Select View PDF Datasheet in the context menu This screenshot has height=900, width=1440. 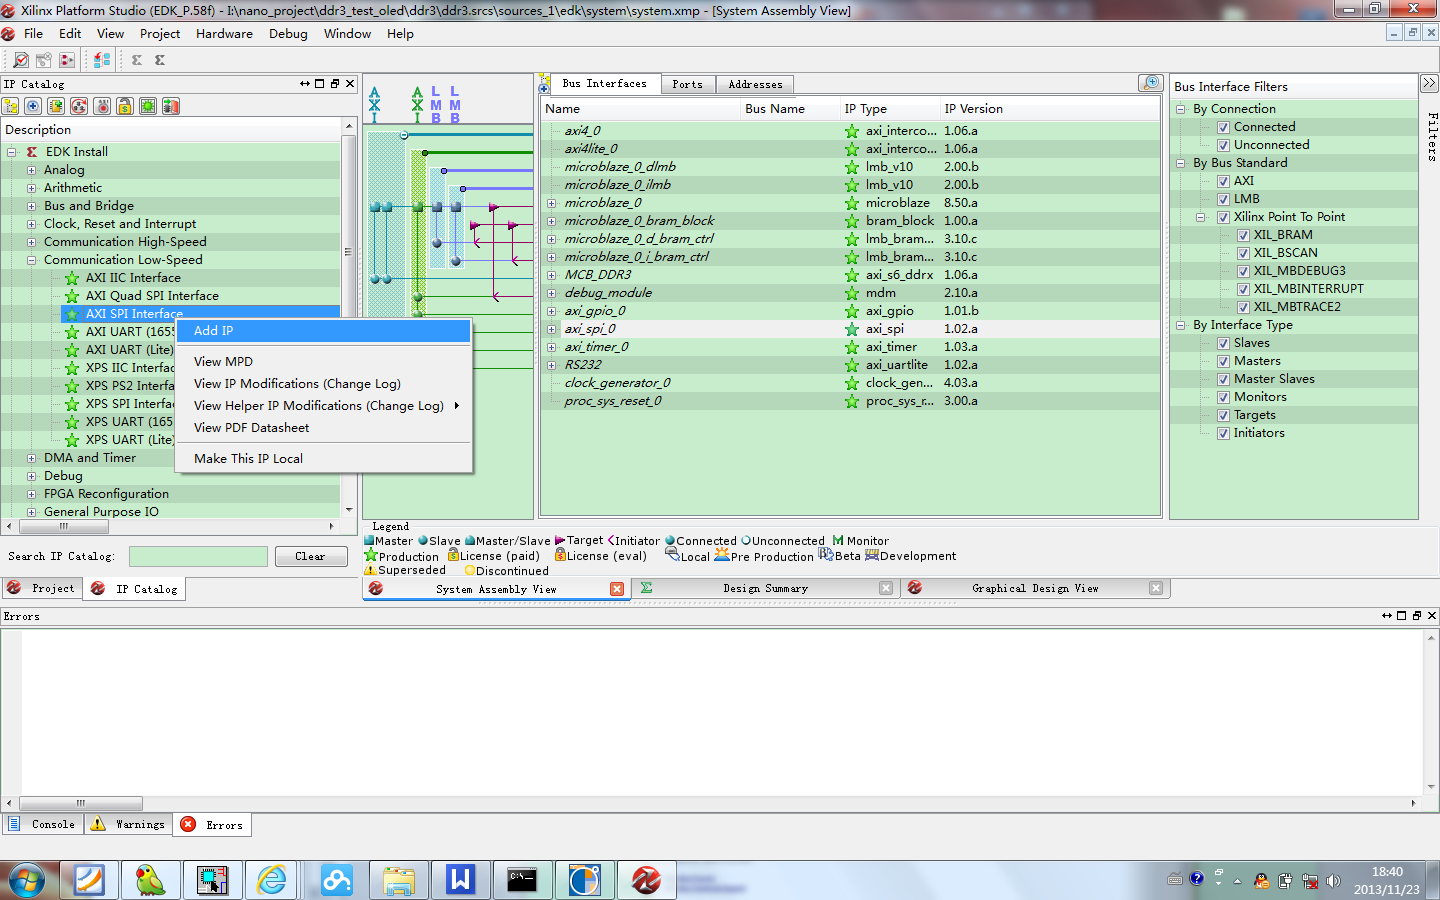[x=251, y=428]
